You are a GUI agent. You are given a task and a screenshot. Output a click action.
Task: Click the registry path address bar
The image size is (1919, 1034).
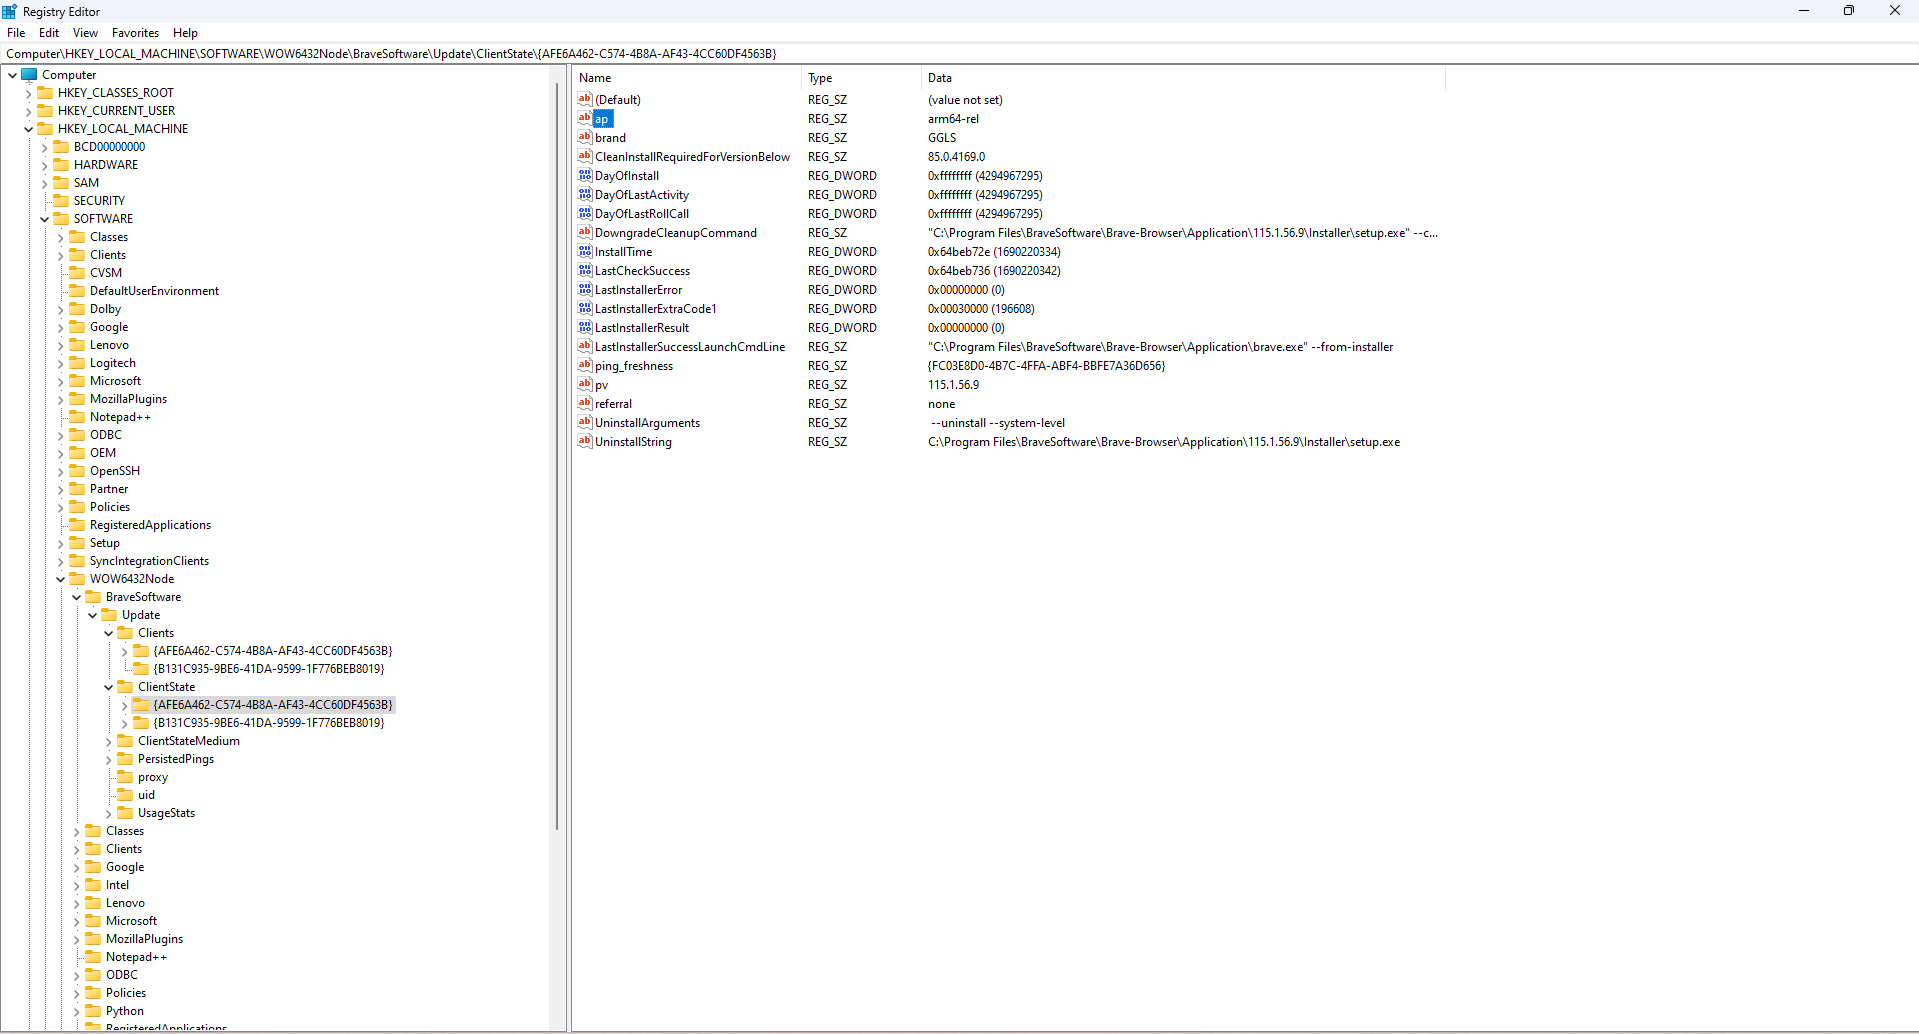959,54
